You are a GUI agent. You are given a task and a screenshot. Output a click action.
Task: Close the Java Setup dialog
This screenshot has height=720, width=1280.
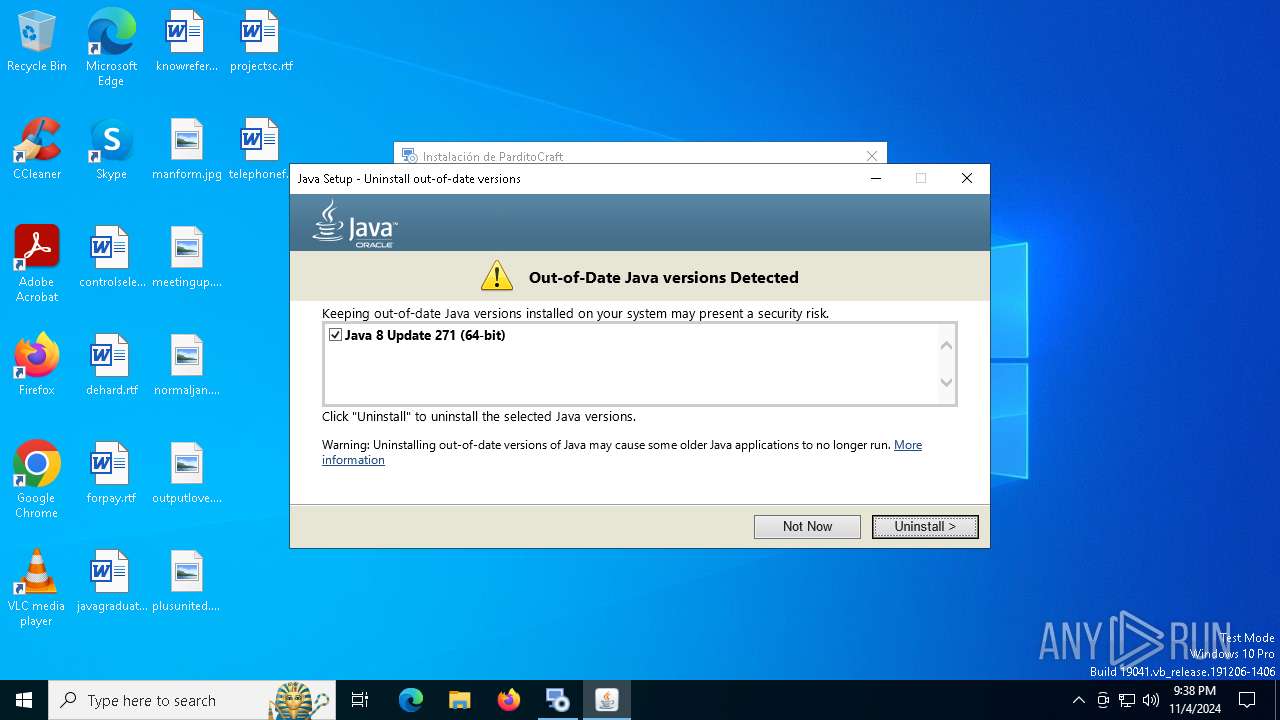coord(966,178)
